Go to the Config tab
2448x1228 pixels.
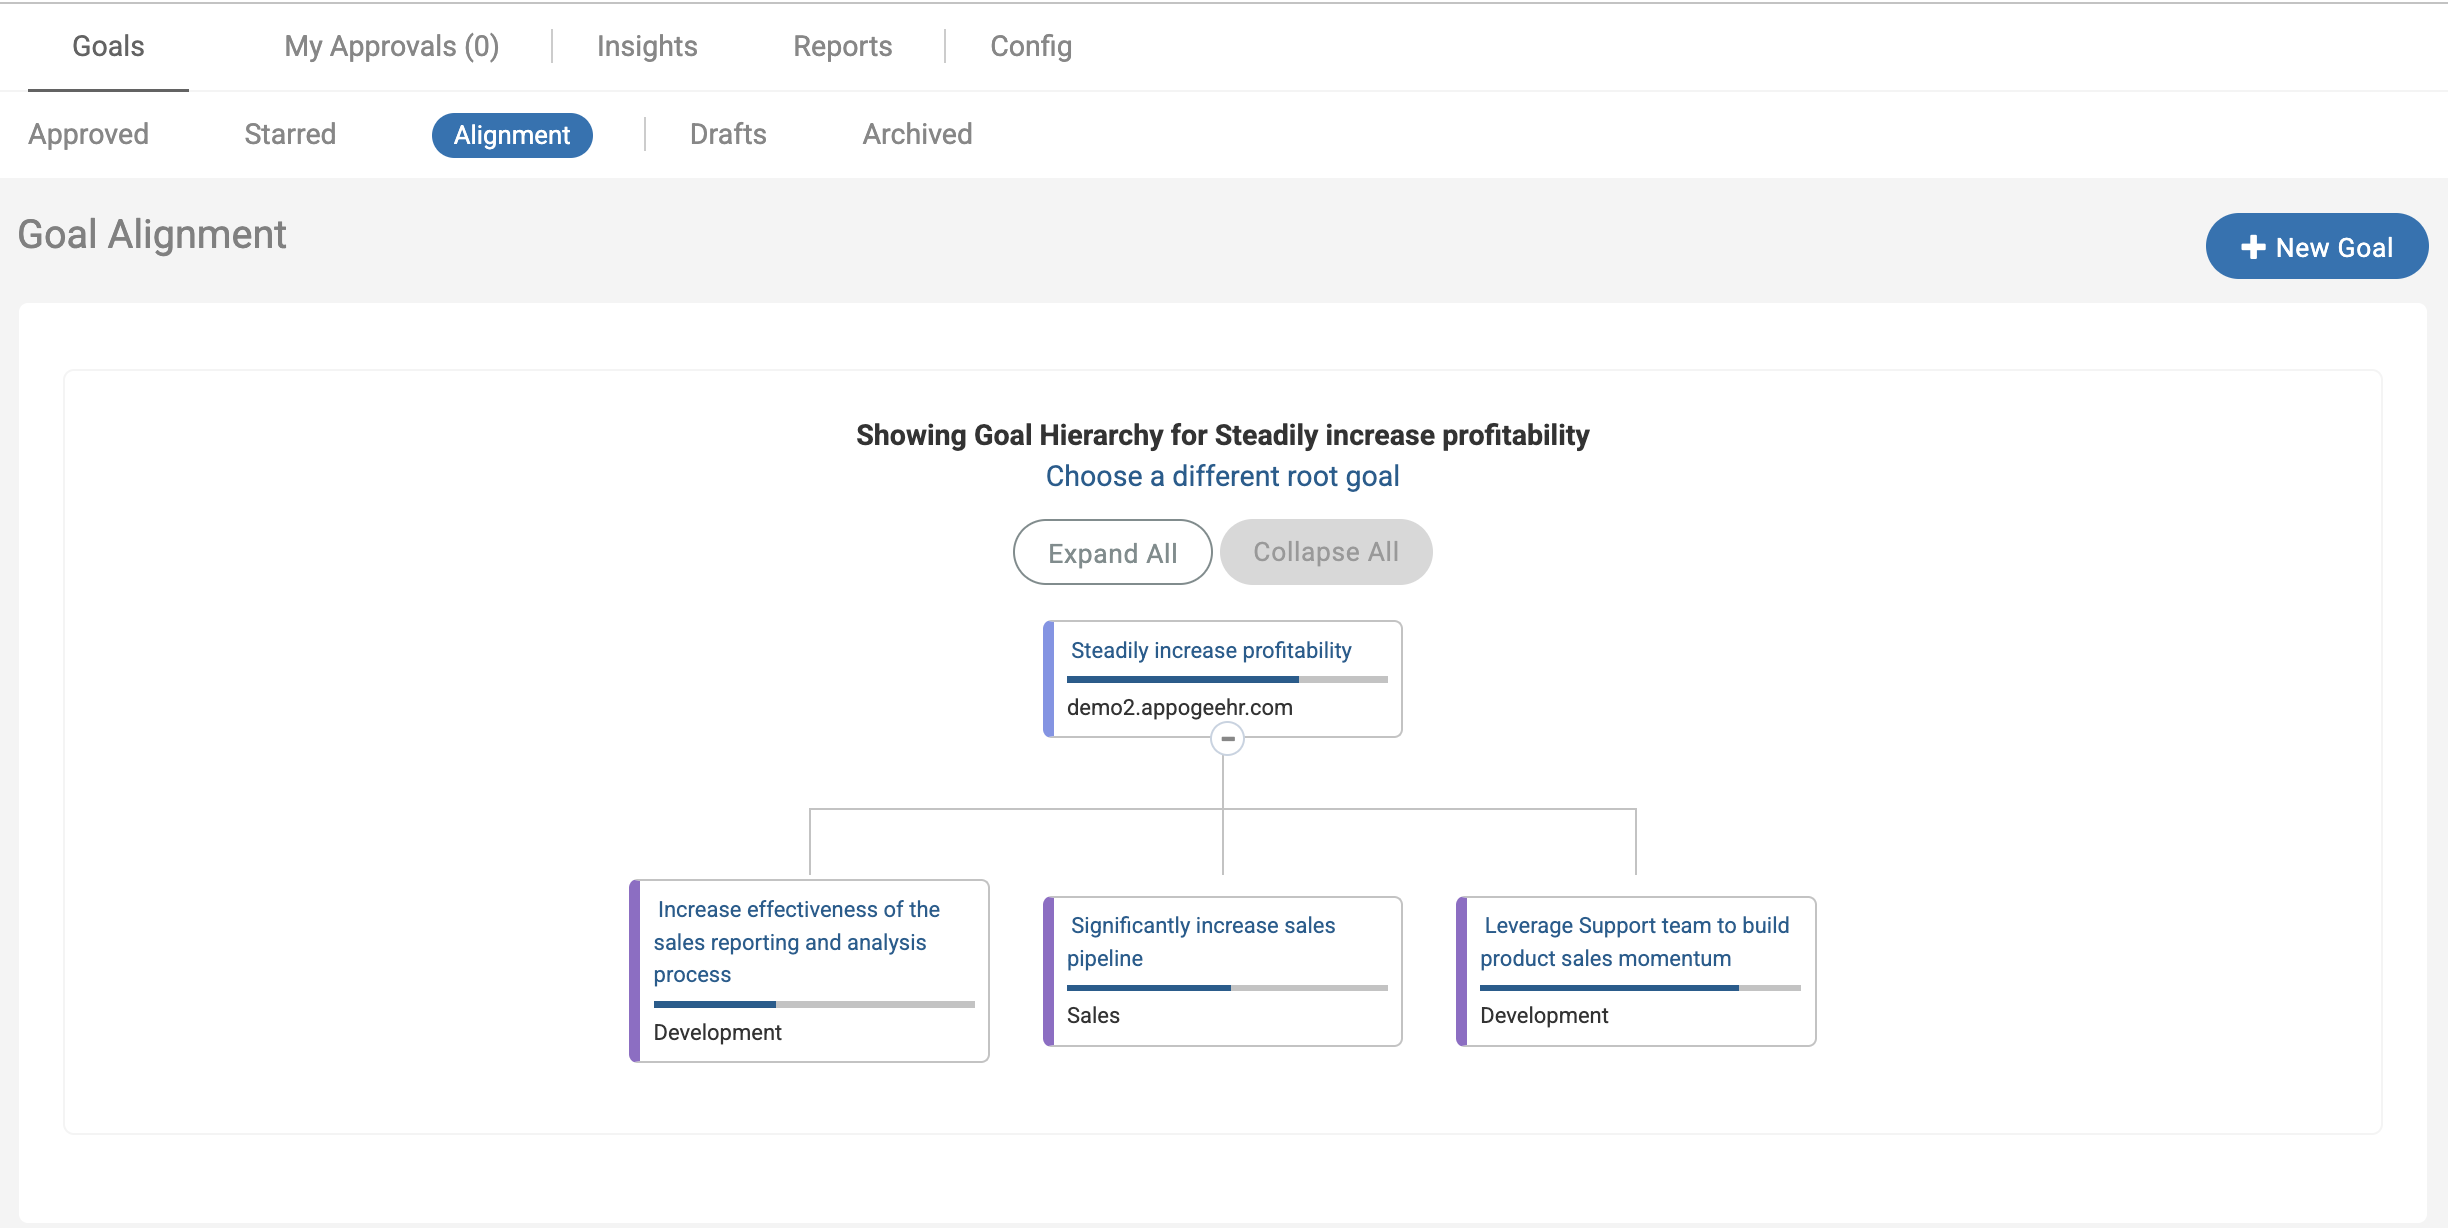[1030, 46]
